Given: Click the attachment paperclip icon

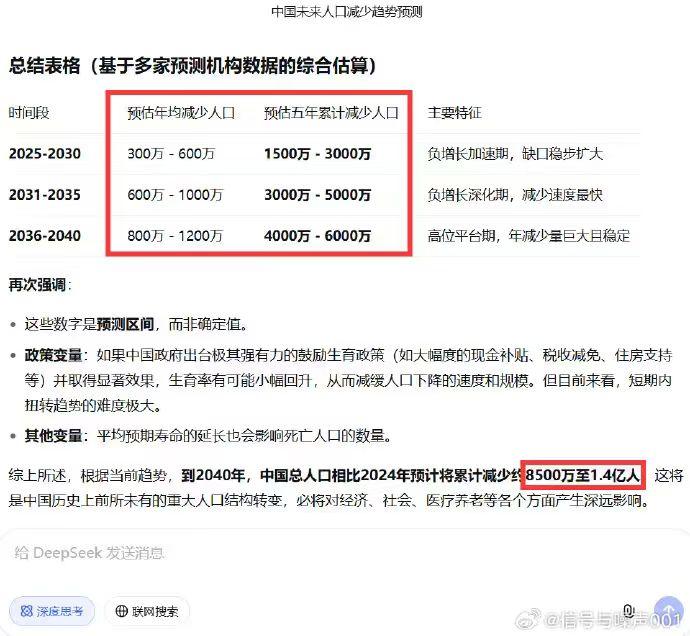Looking at the screenshot, I should (x=628, y=611).
